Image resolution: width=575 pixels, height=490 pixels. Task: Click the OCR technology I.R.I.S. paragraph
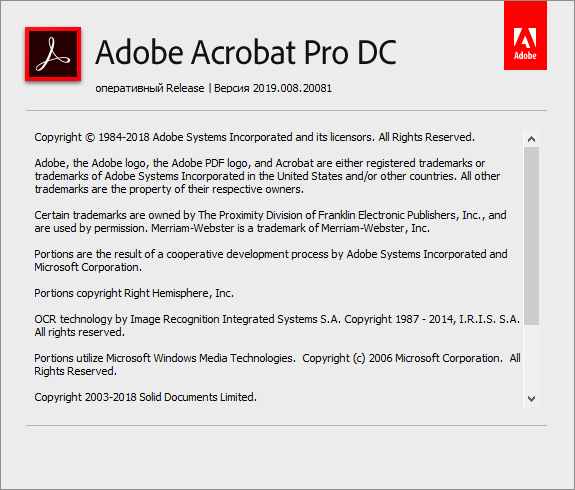click(277, 326)
